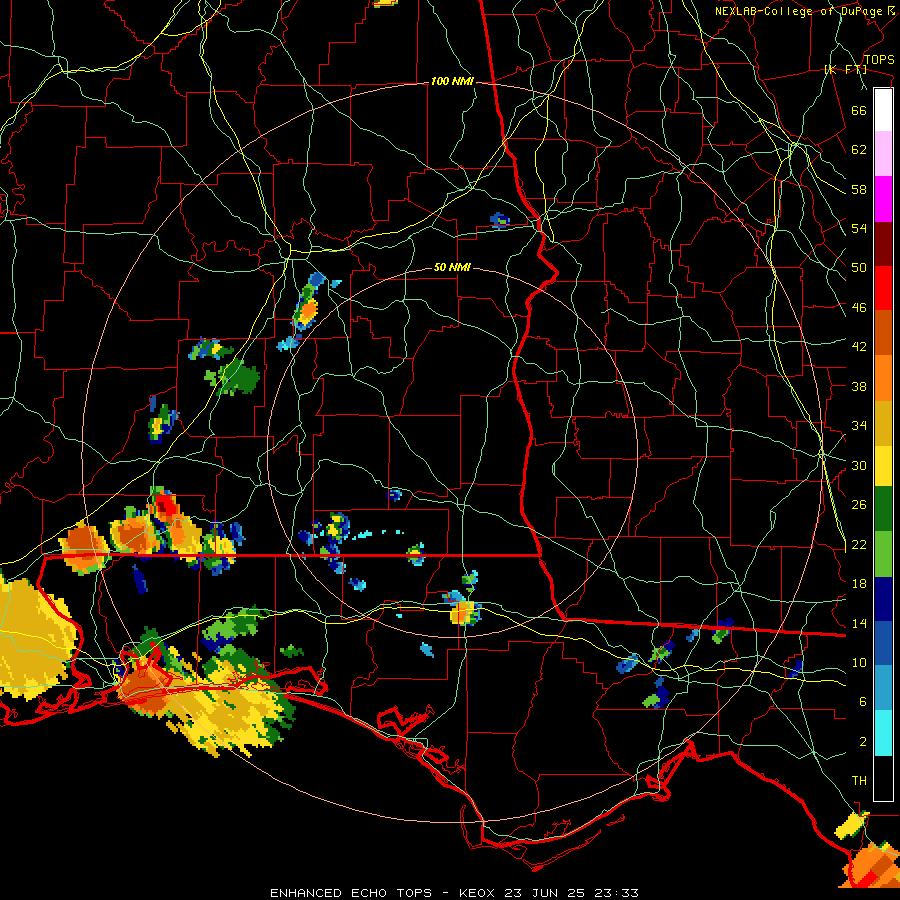Pick the cyan legend swatch
This screenshot has height=900, width=900.
pos(883,733)
